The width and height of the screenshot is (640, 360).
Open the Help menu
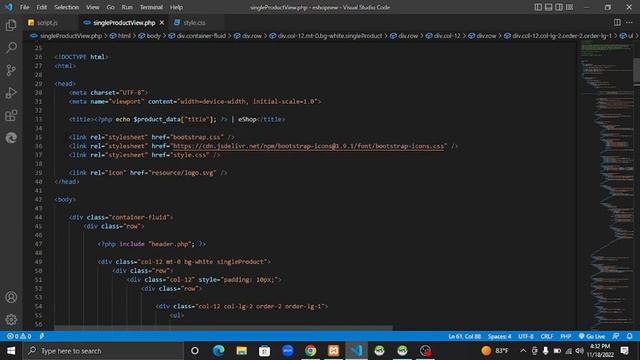point(176,7)
